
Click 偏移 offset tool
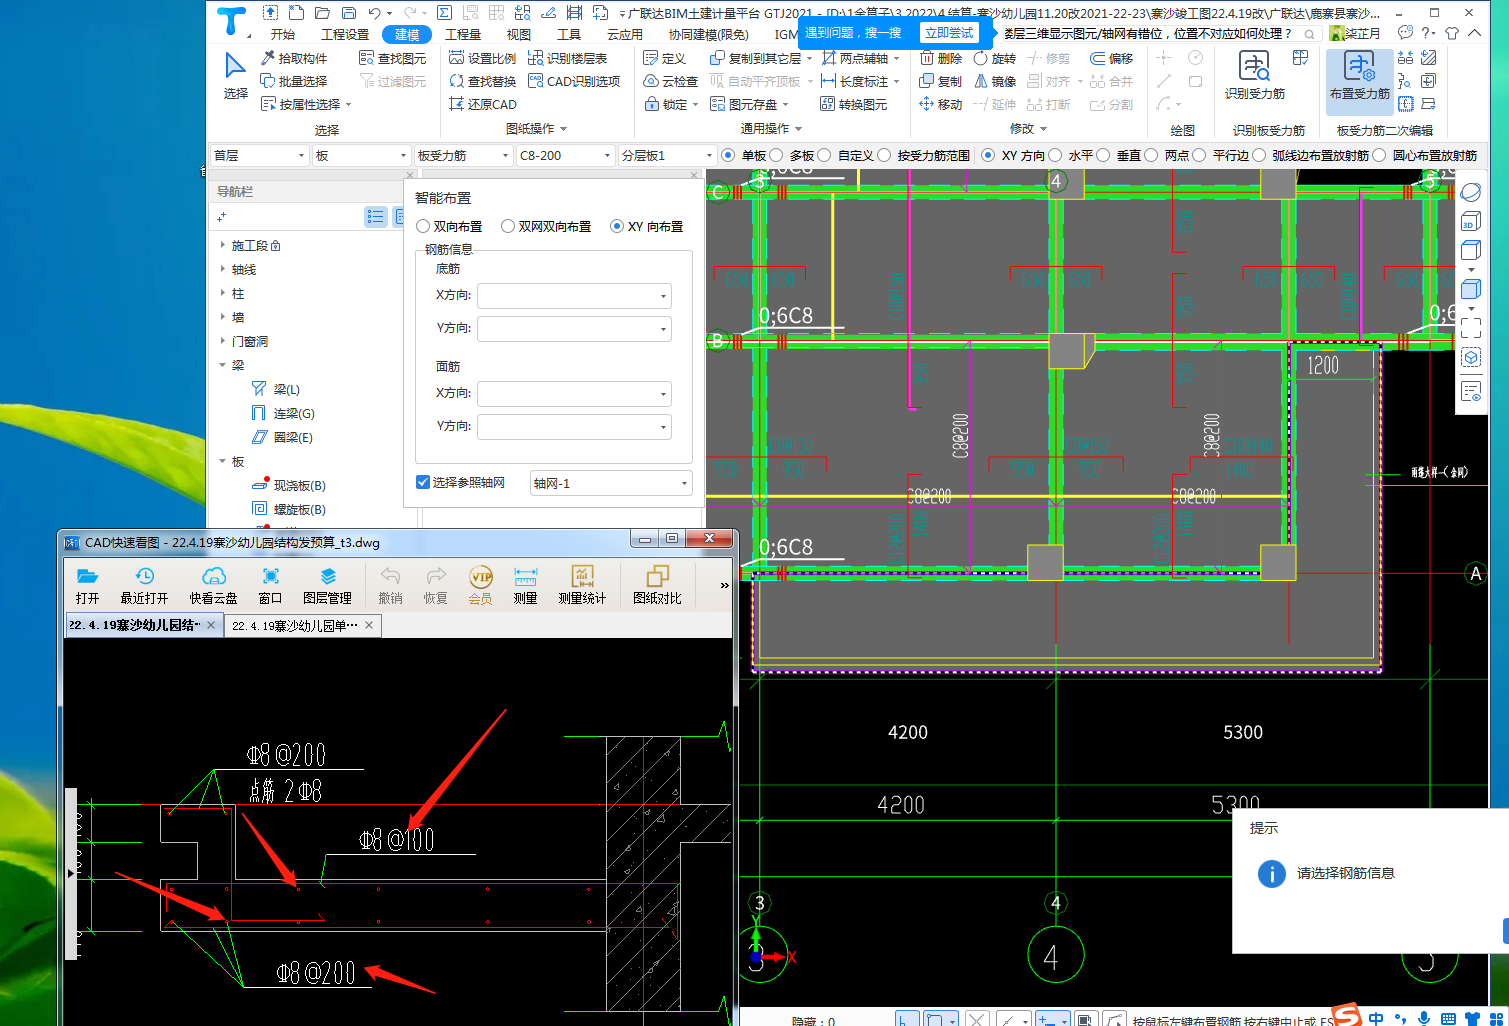(1112, 58)
